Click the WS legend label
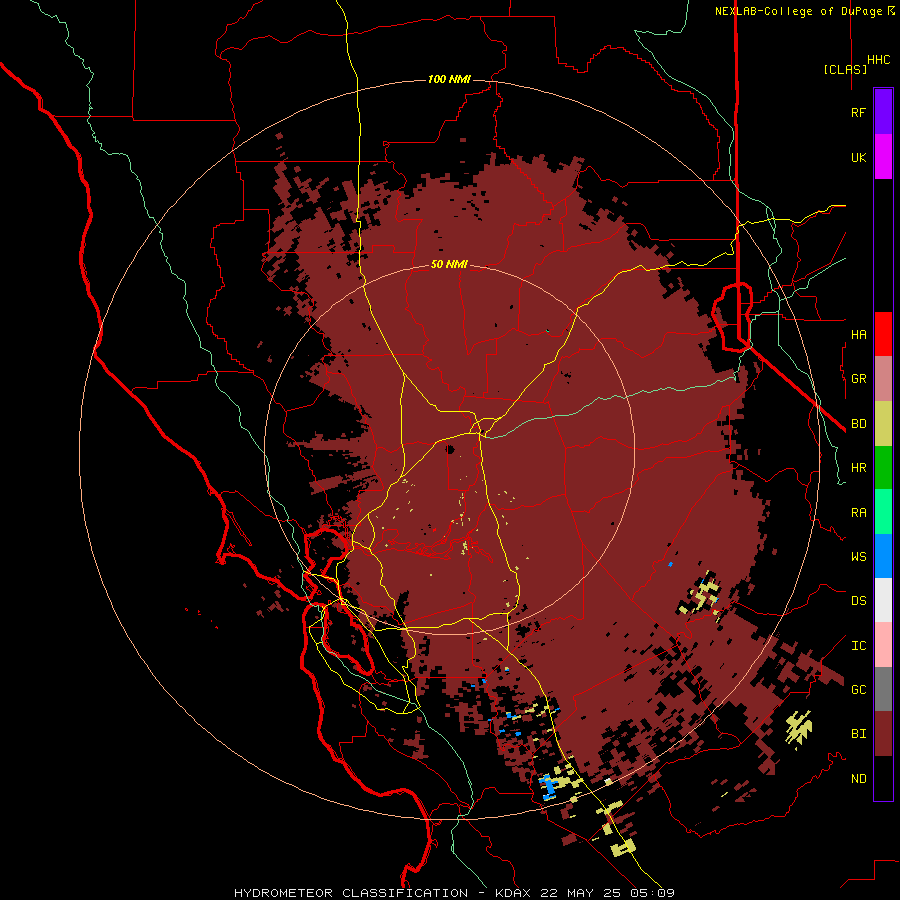The image size is (900, 900). click(858, 556)
